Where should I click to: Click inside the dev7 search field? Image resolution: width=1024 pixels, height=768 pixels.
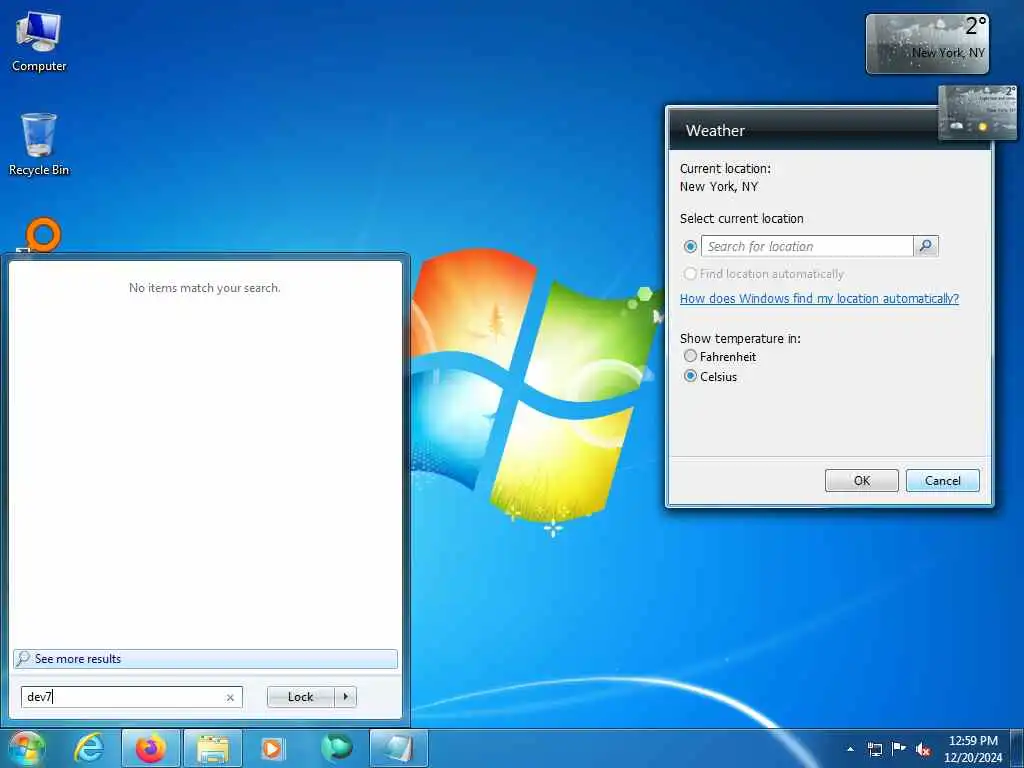tap(131, 697)
